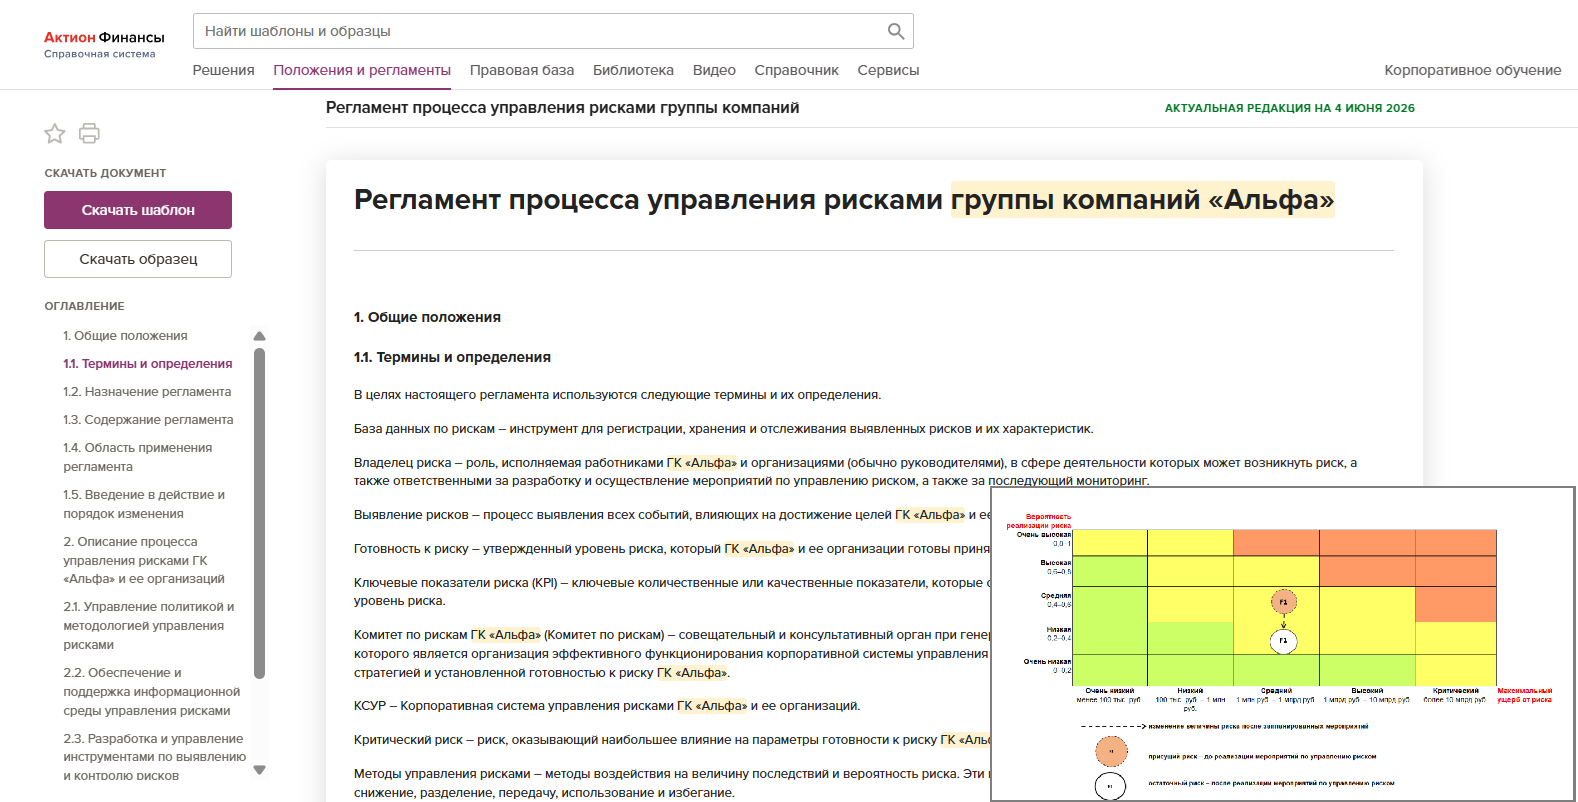Open Корпоративное обучение link
This screenshot has height=802, width=1578.
coord(1472,70)
